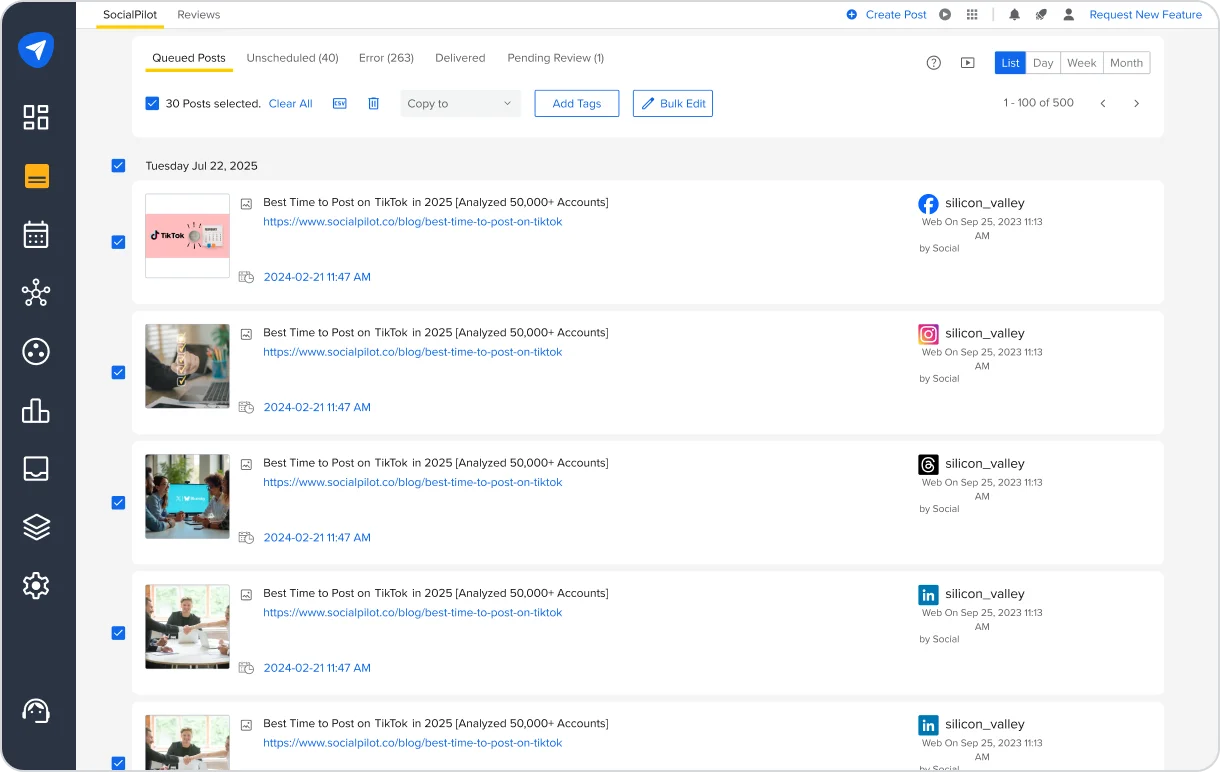Click the Bulk Edit button

pos(673,103)
